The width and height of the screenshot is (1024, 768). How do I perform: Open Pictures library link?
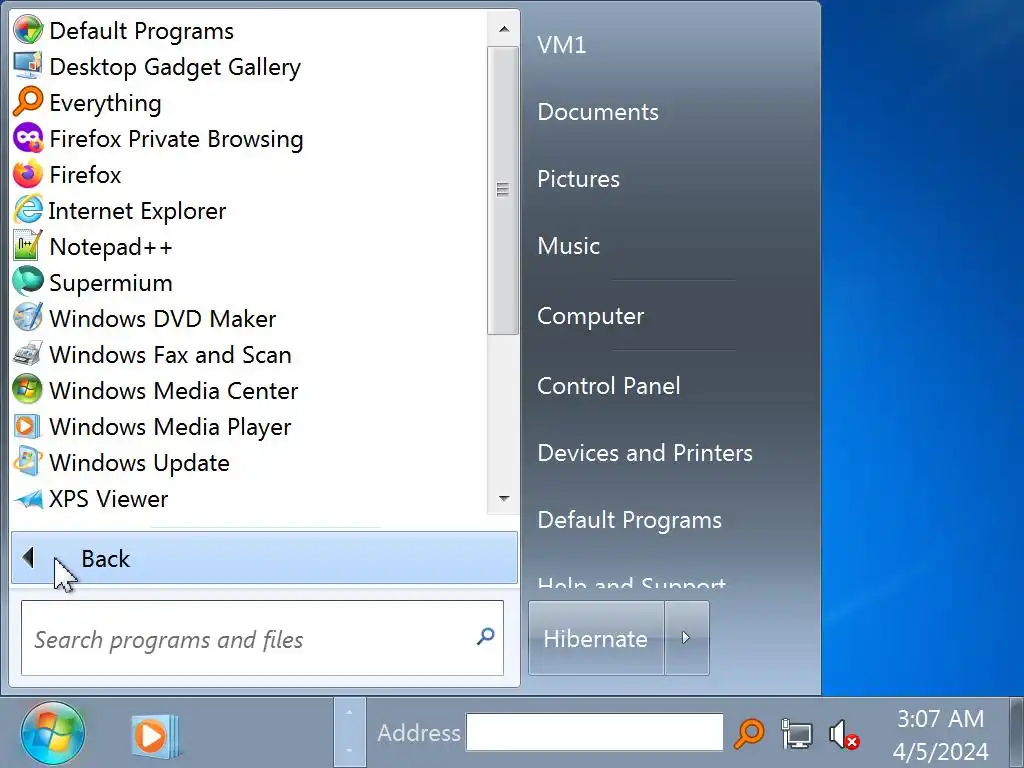[578, 179]
